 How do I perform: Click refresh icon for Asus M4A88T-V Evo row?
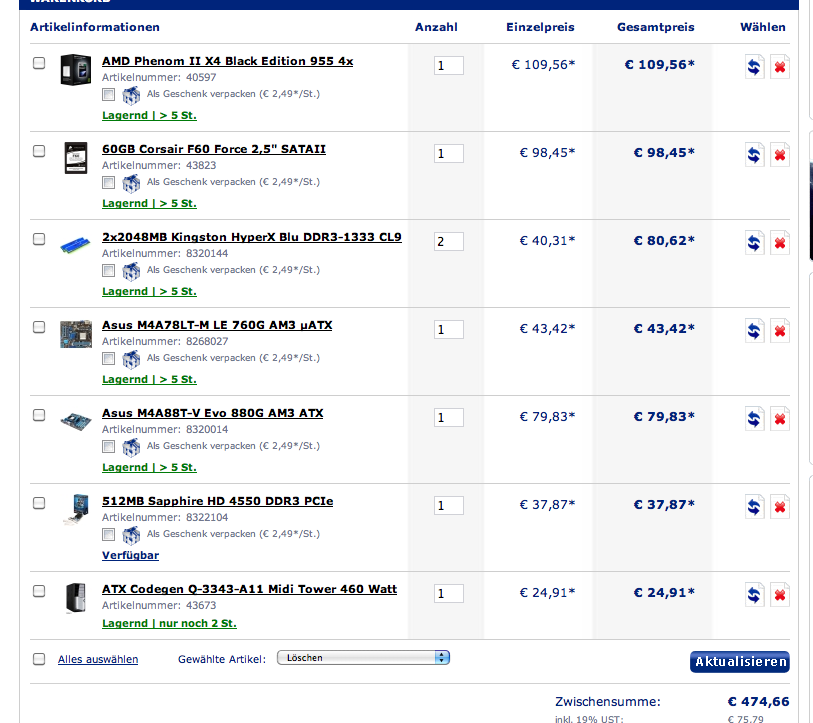coord(754,419)
